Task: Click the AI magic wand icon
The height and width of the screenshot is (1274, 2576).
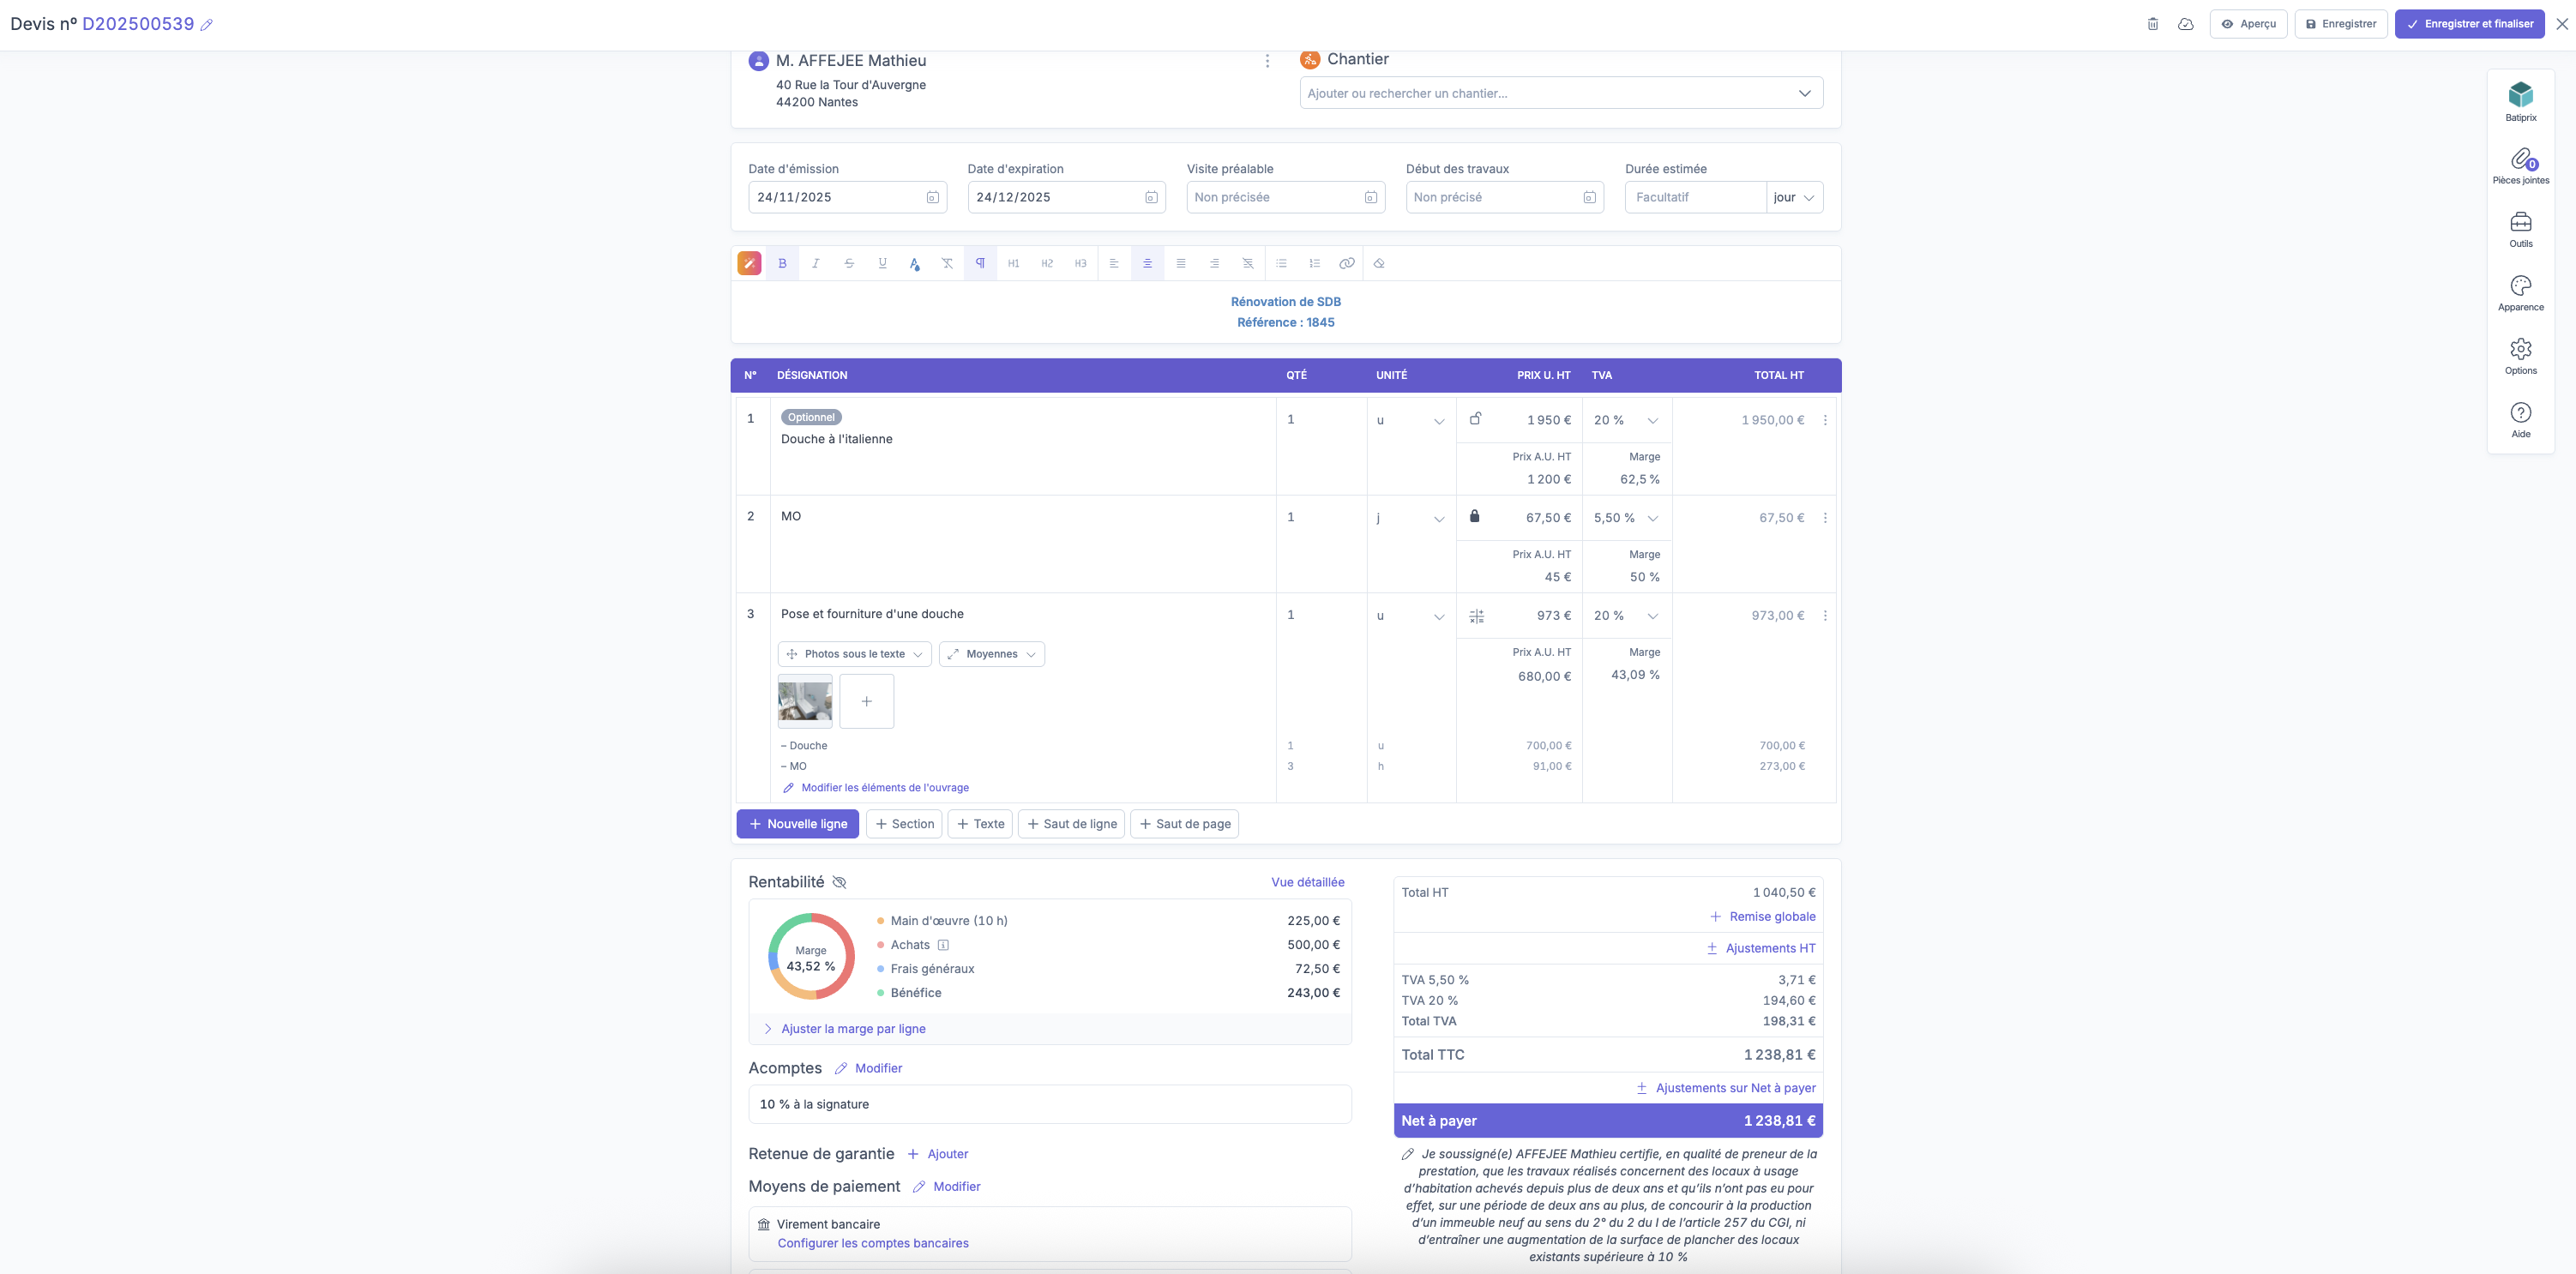Action: tap(749, 263)
